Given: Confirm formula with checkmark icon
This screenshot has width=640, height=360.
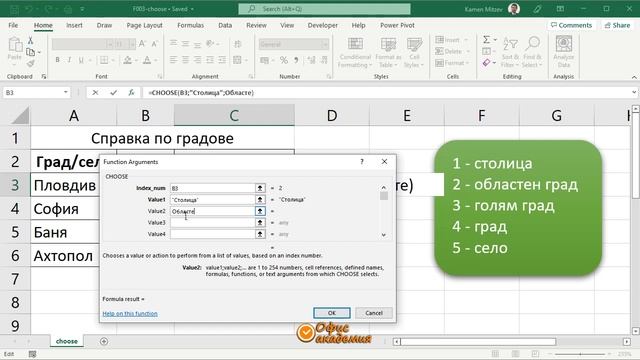Looking at the screenshot, I should coord(113,93).
